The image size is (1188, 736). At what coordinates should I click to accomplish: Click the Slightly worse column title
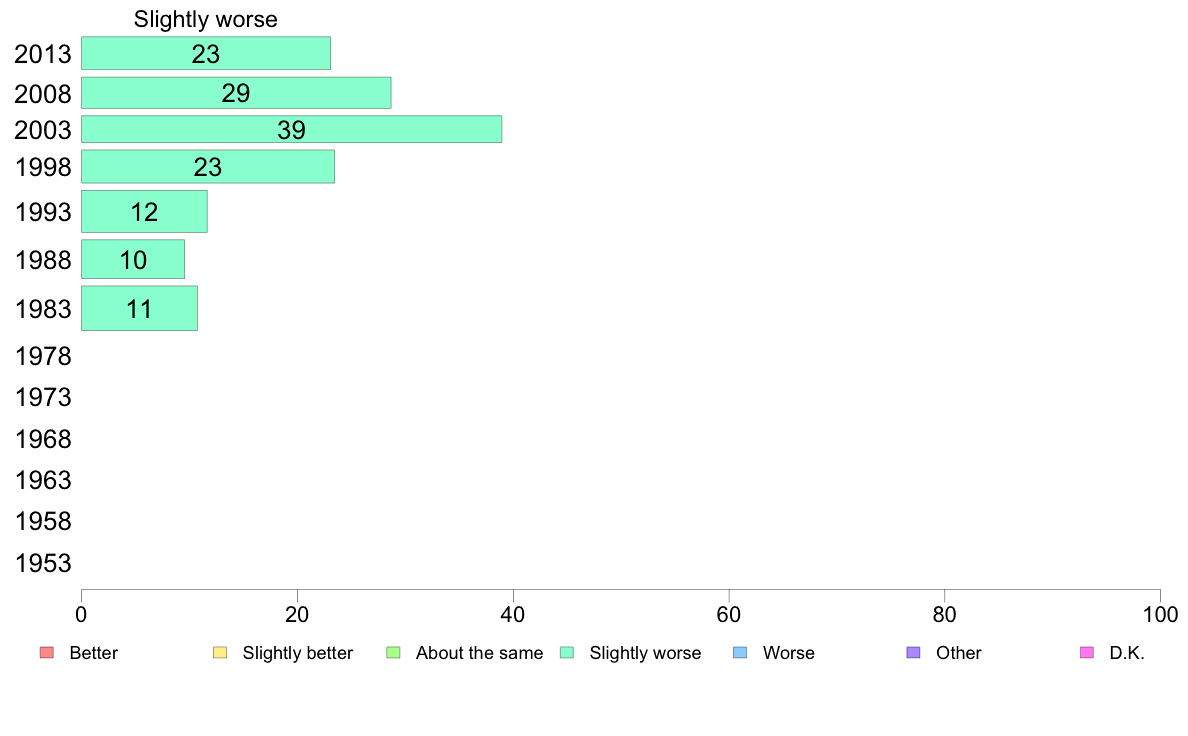click(x=206, y=19)
